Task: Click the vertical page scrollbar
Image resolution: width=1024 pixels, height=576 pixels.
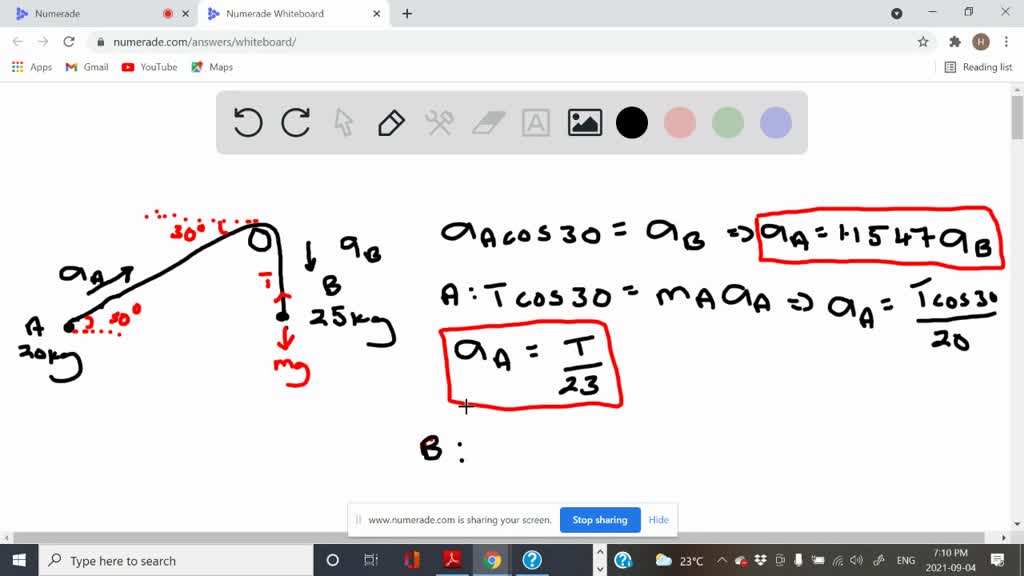Action: [1017, 118]
